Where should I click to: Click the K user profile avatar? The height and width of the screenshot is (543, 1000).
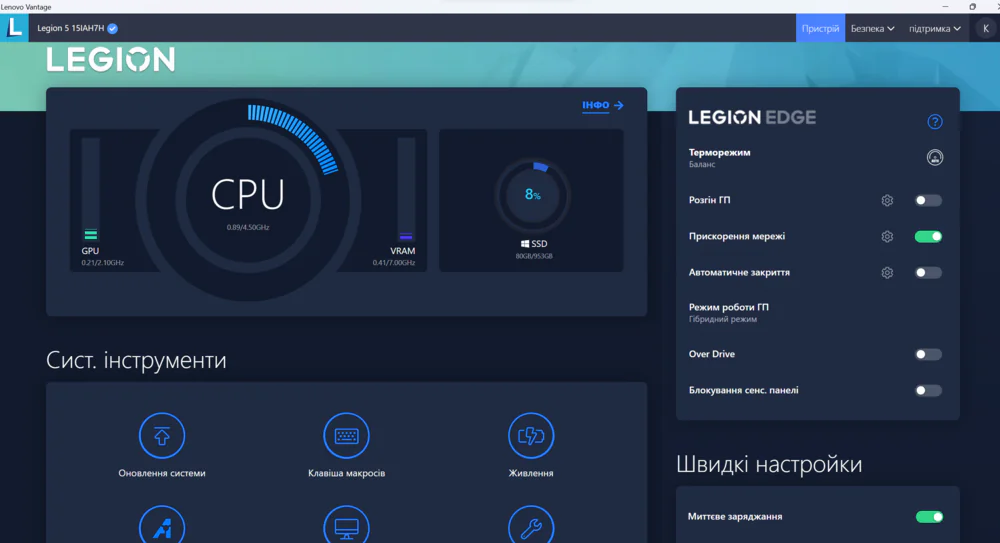tap(985, 28)
